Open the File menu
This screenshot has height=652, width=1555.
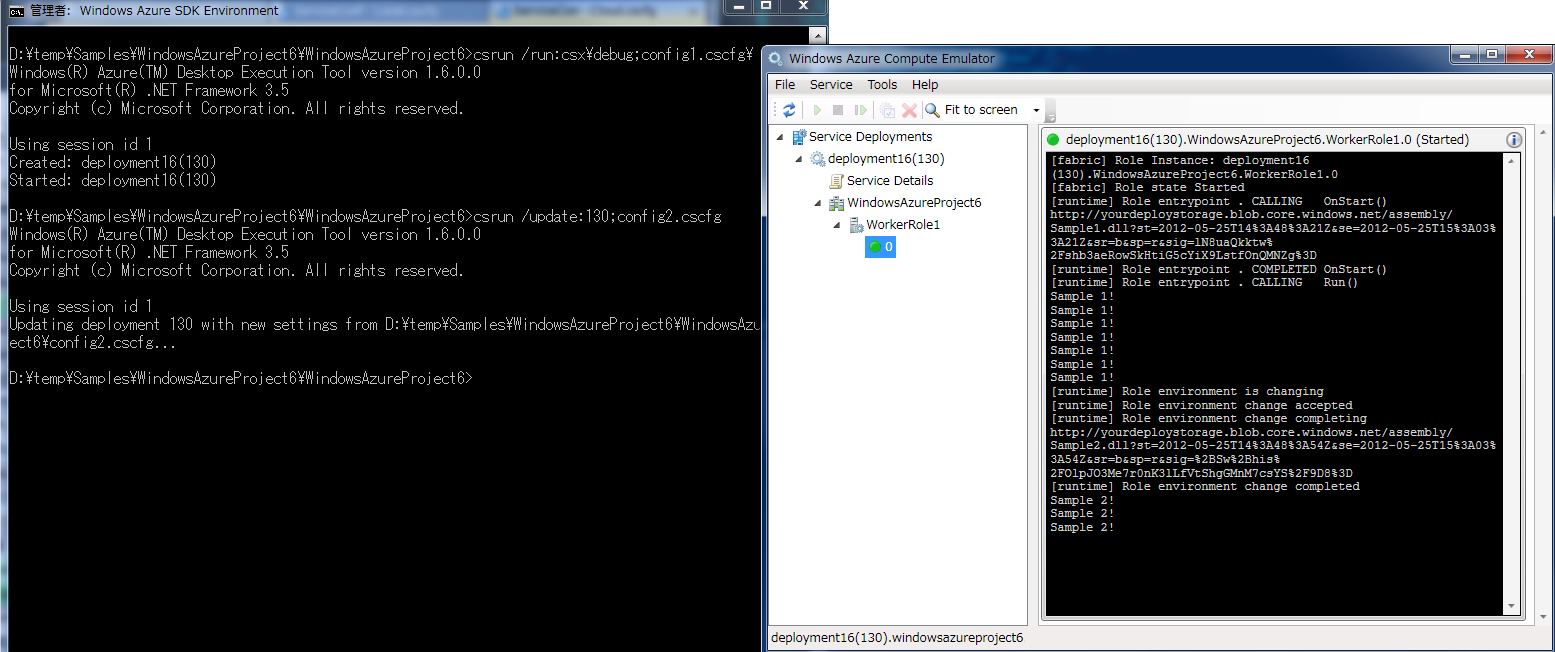pos(785,85)
